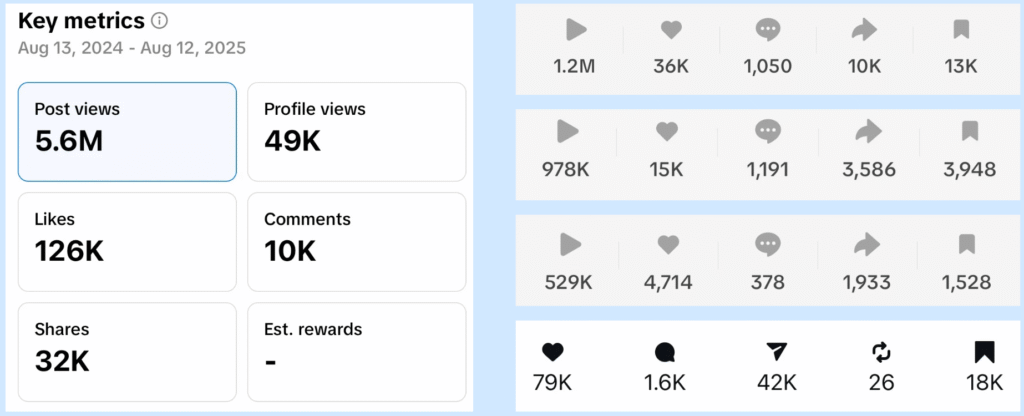Click the heart icon above 36K
Image resolution: width=1024 pixels, height=416 pixels.
[671, 29]
